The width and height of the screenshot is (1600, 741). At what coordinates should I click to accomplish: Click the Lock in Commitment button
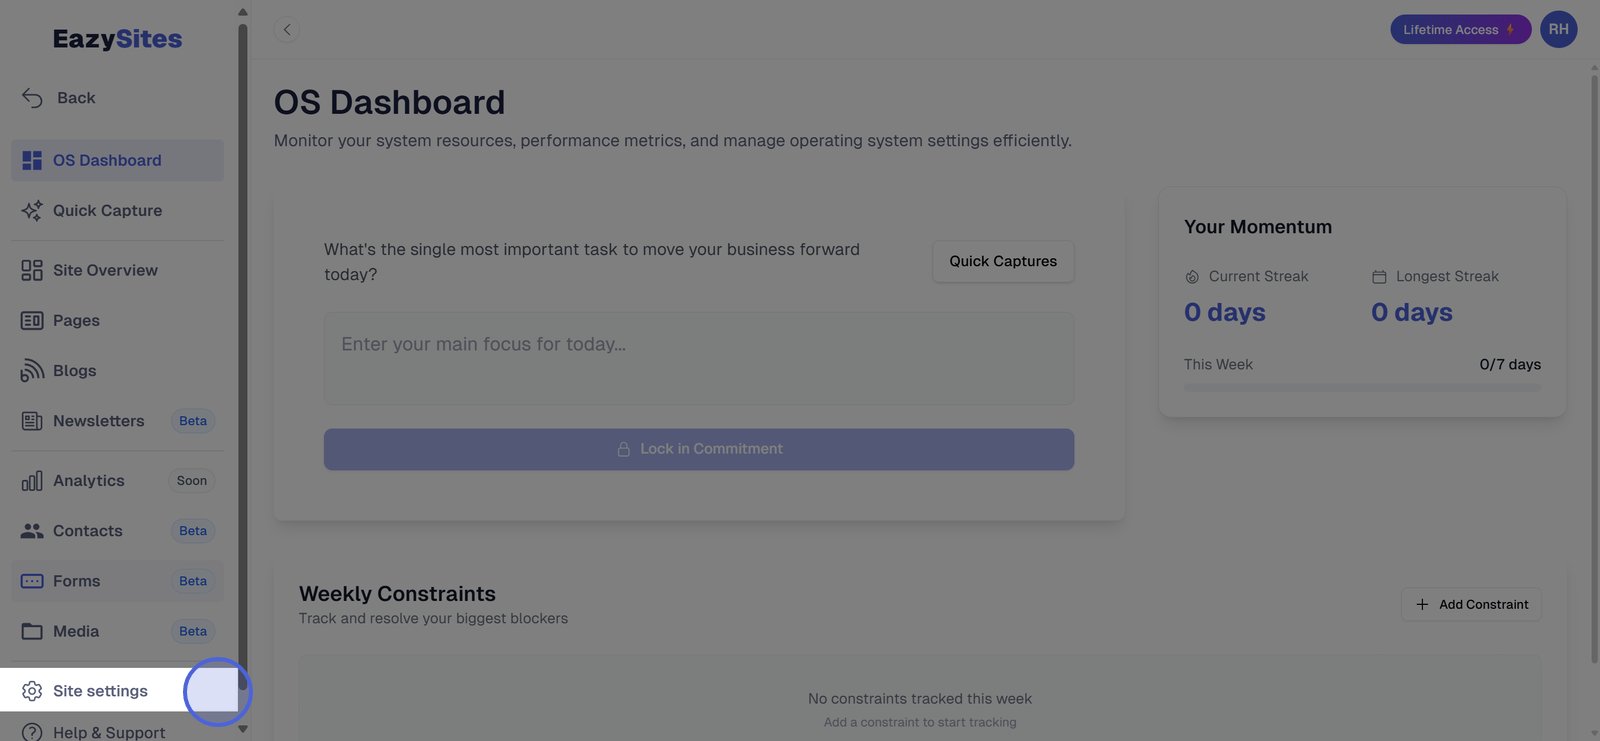[x=698, y=449]
